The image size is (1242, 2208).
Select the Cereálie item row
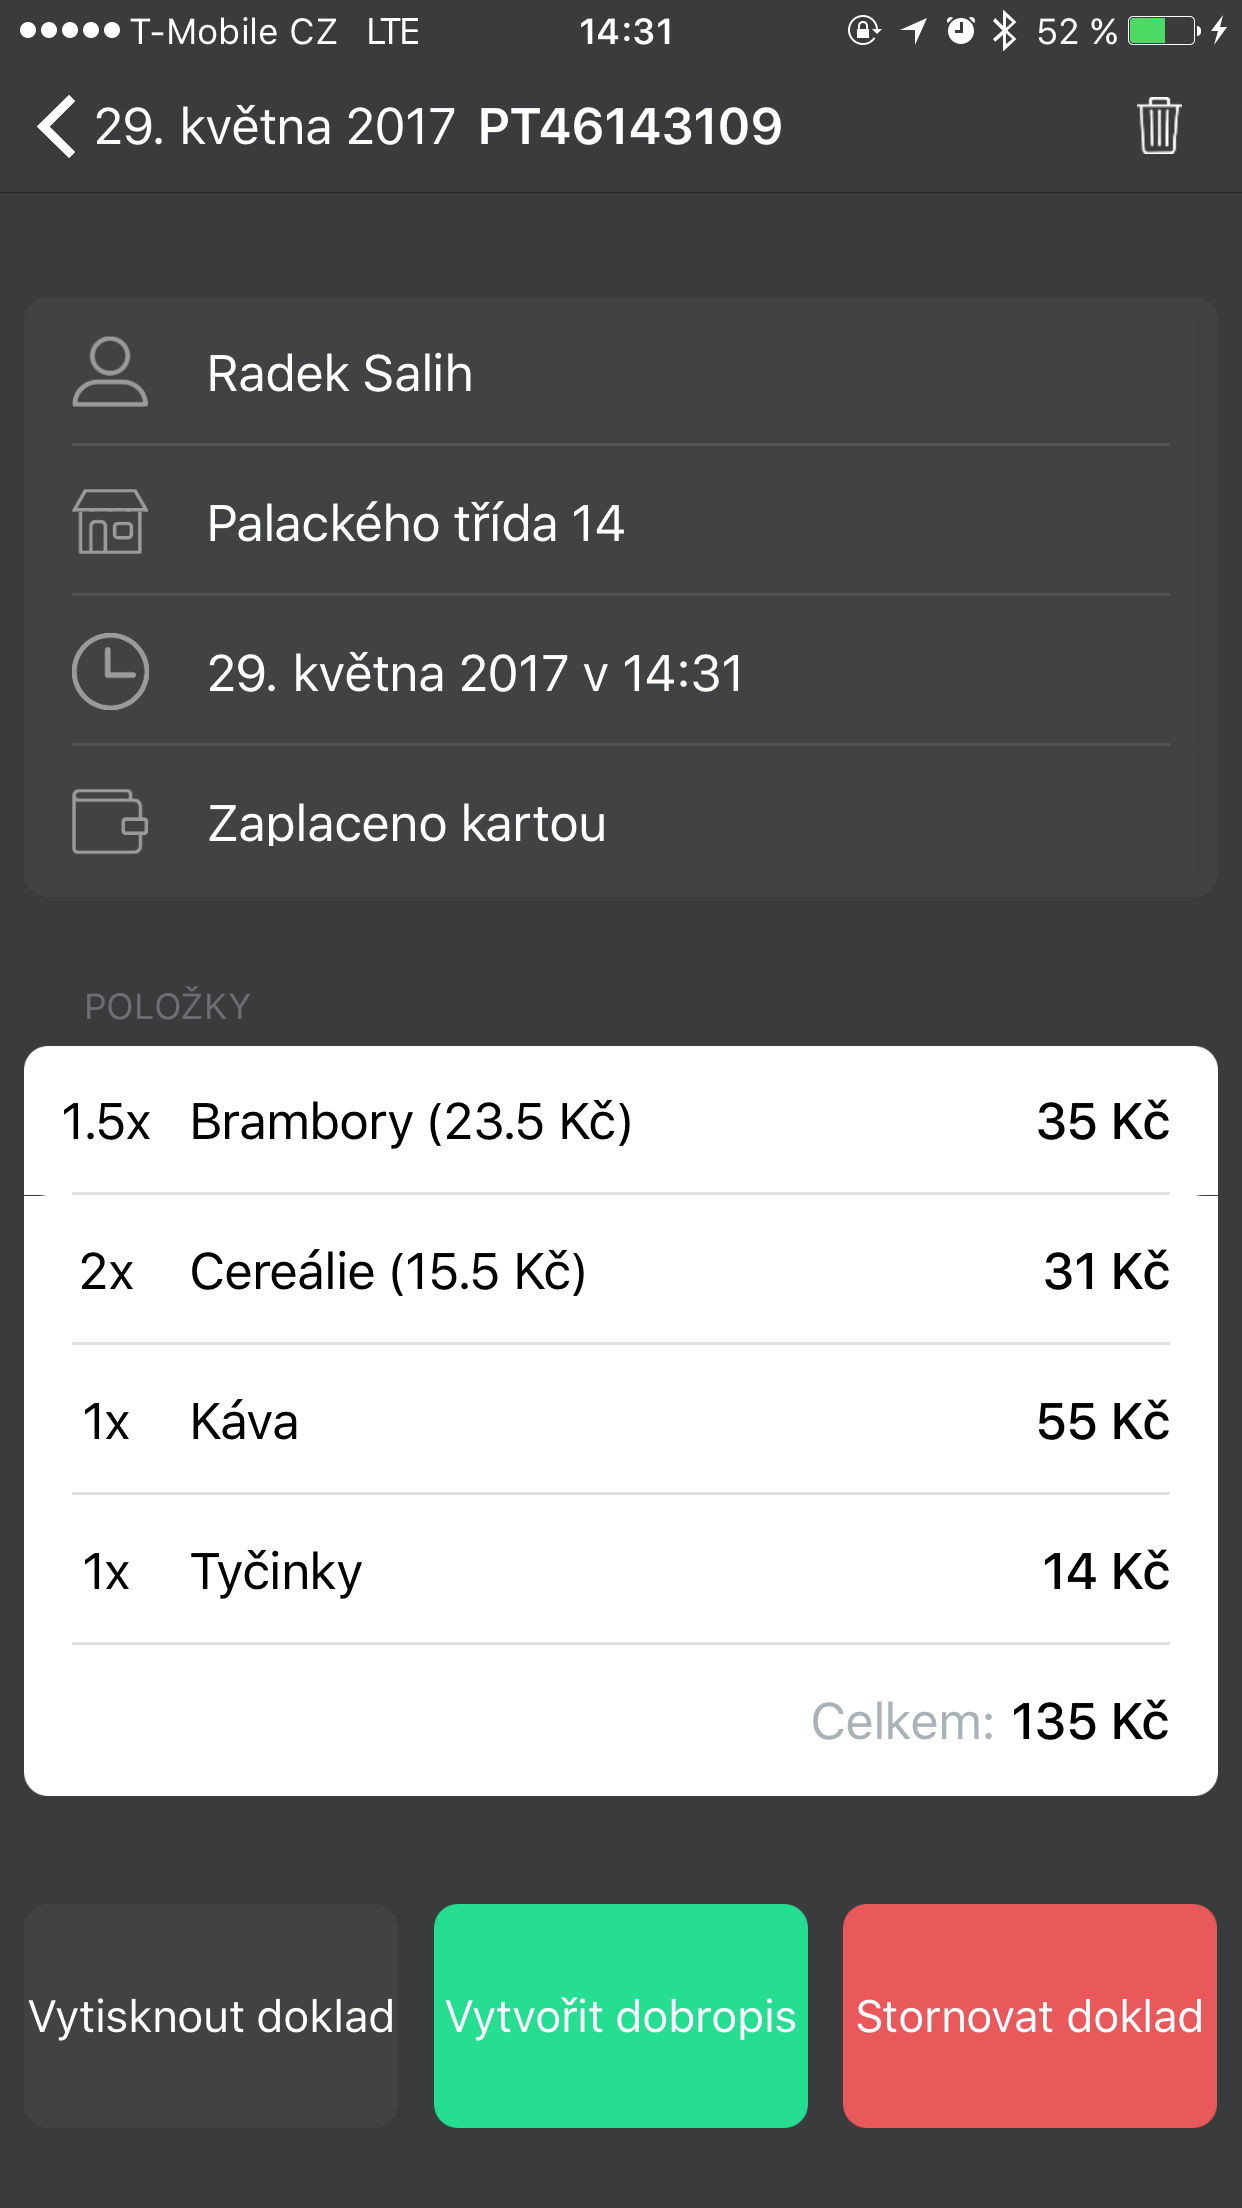(x=620, y=1271)
